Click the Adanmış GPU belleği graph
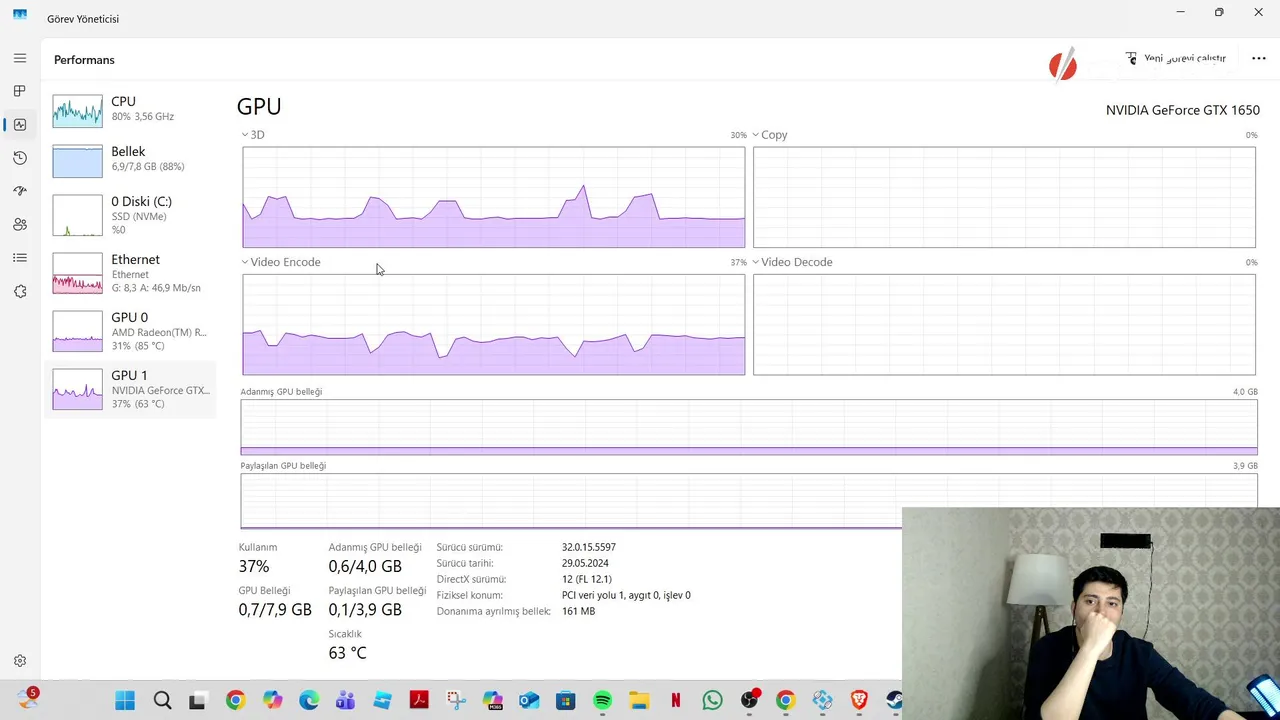Screen dimensions: 1280x720 point(749,427)
